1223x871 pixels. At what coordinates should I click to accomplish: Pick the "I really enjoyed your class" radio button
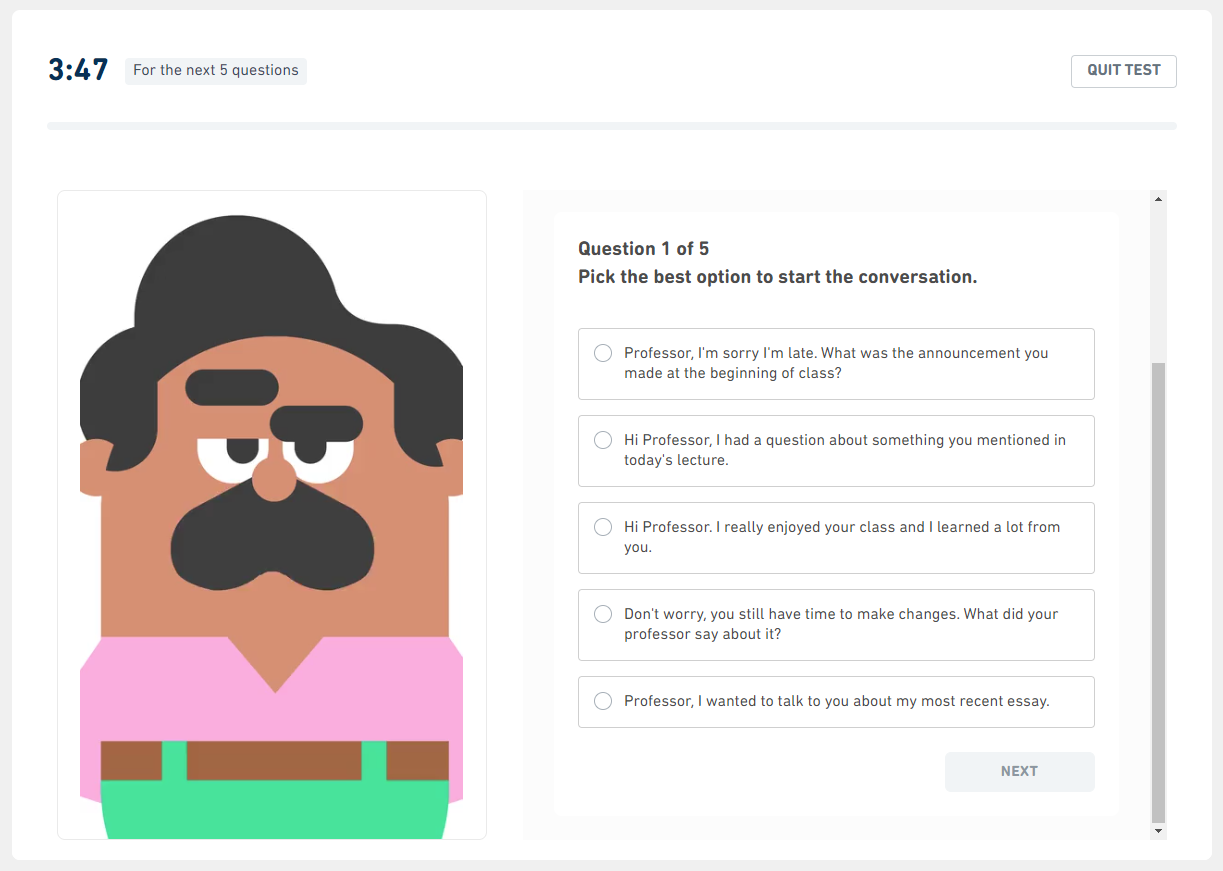pos(603,527)
